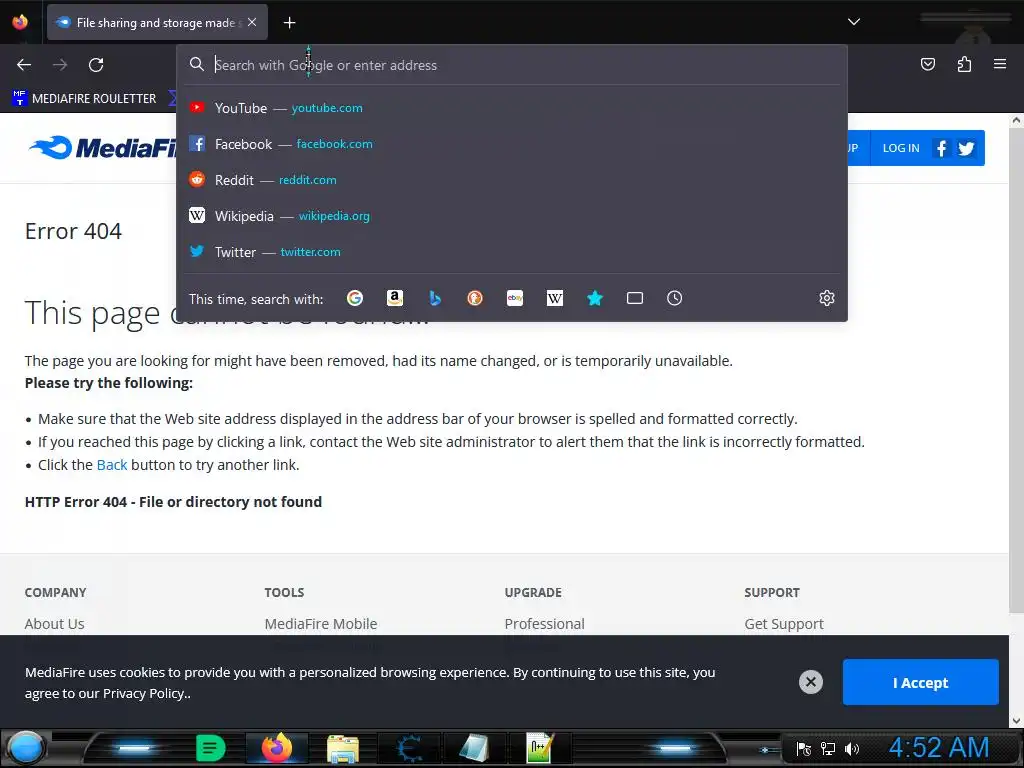Open the list all tabs dropdown
The width and height of the screenshot is (1024, 768).
(854, 22)
